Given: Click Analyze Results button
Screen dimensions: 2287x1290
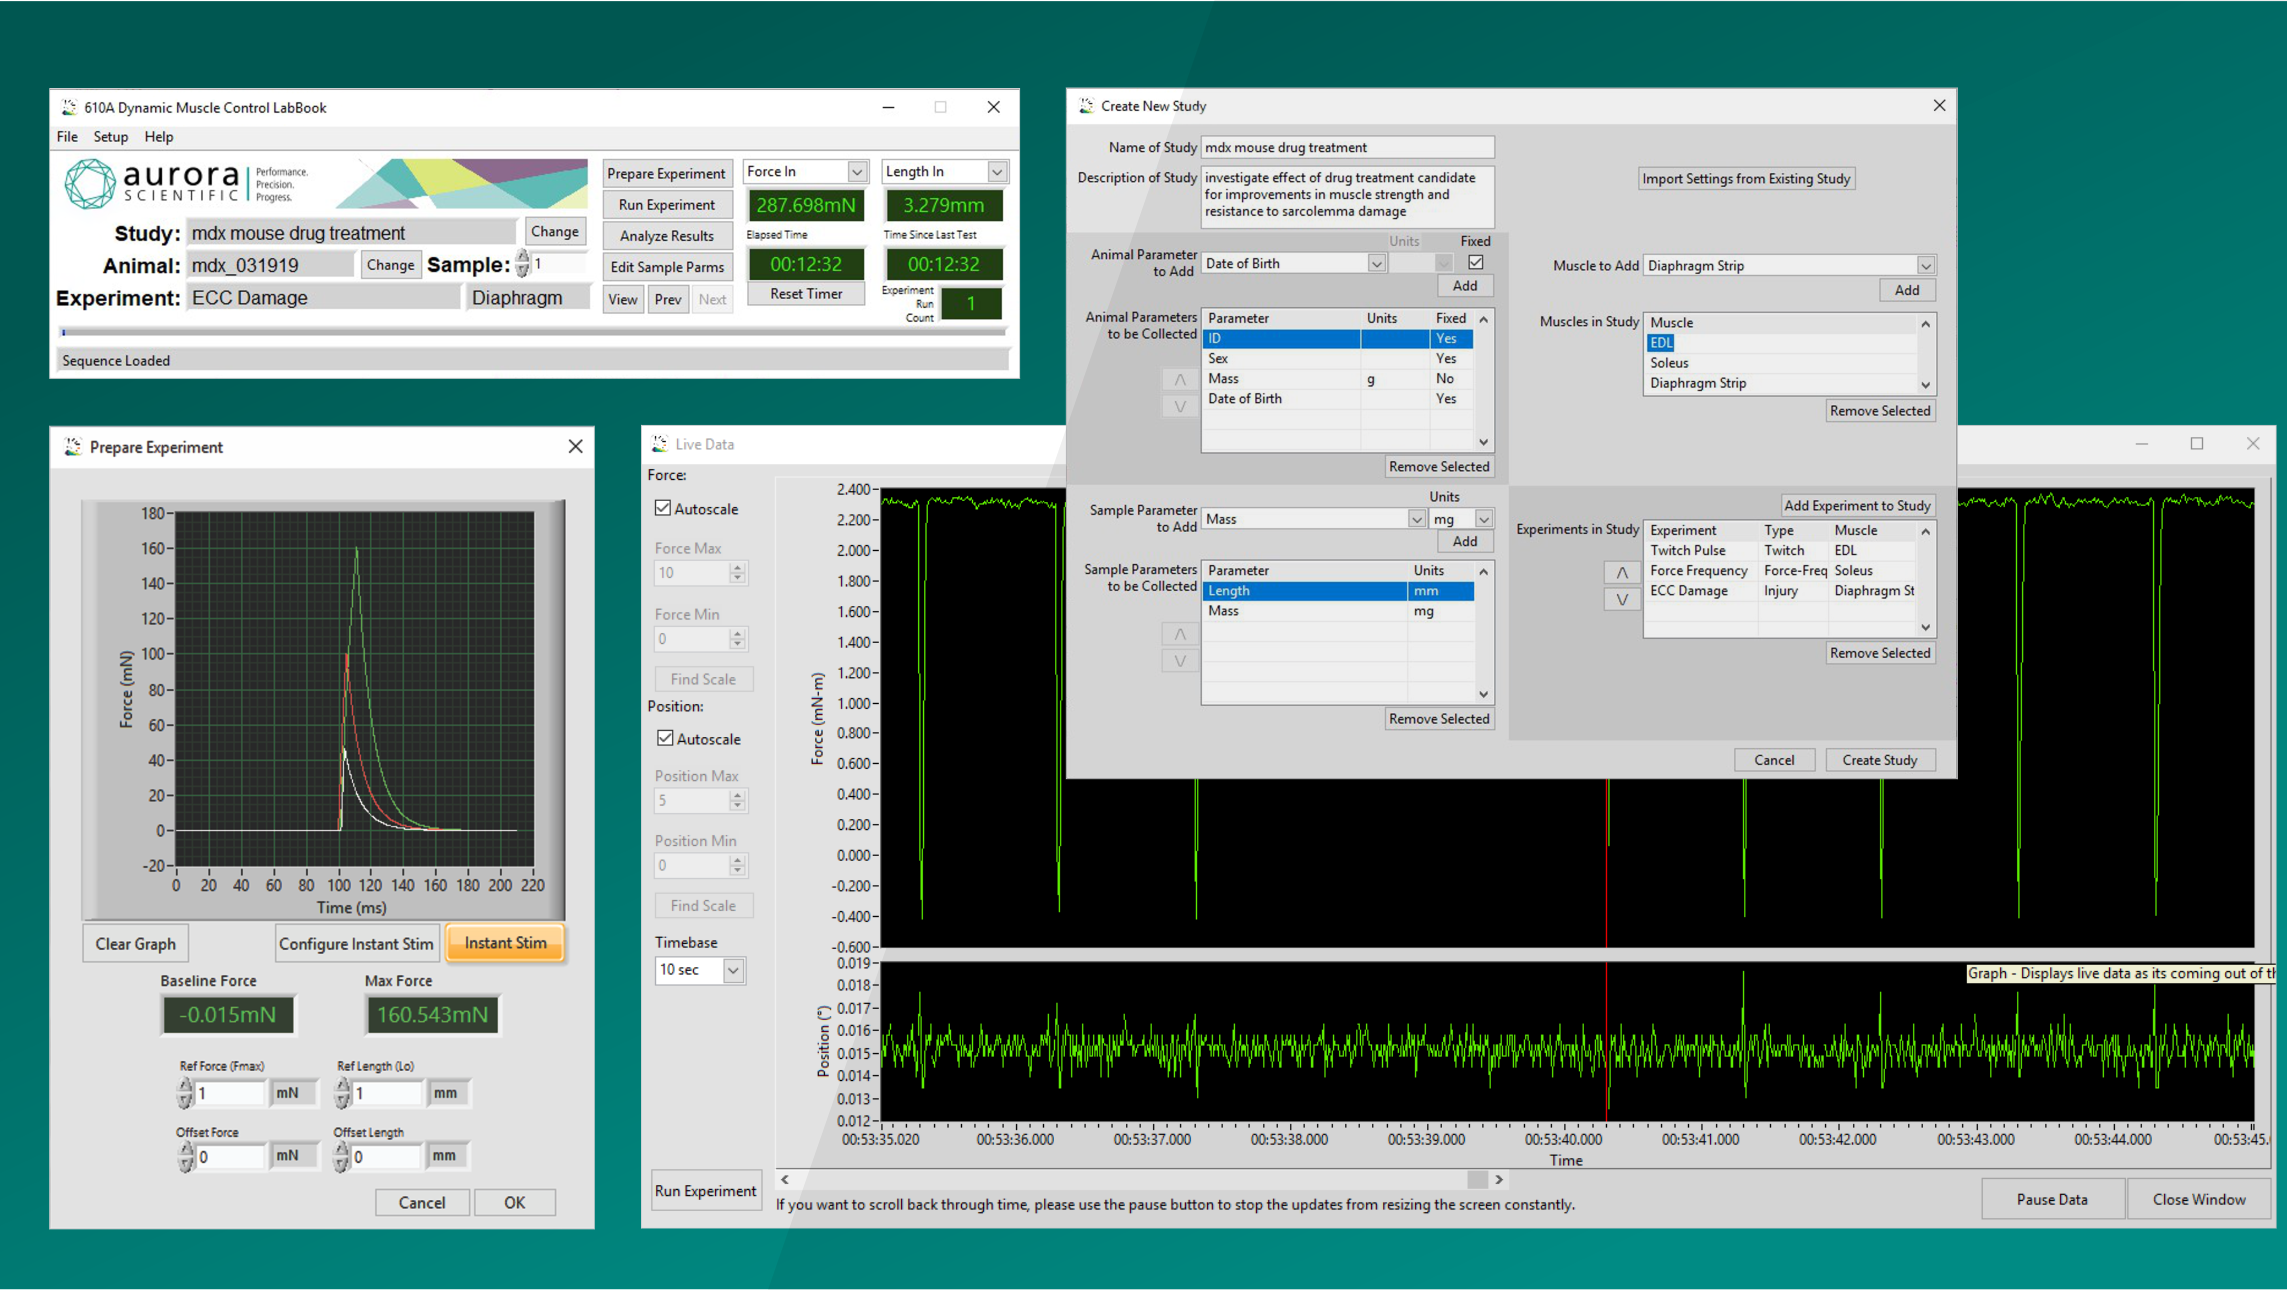Looking at the screenshot, I should (666, 236).
